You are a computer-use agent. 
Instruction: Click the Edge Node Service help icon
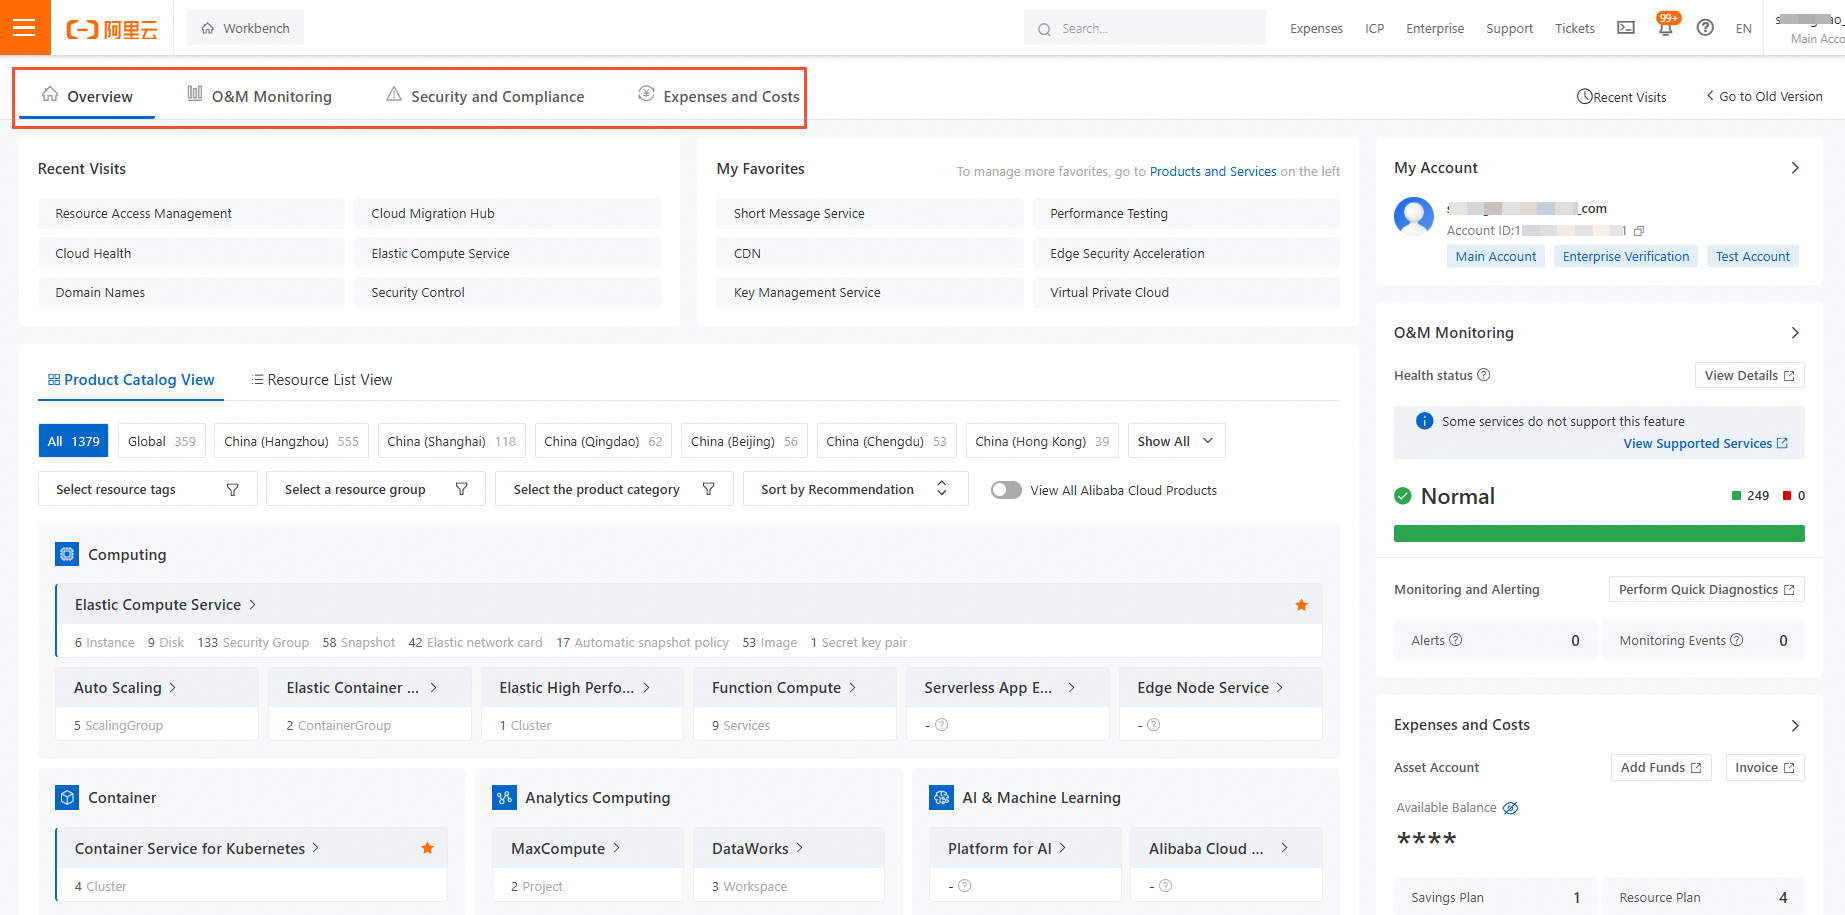pyautogui.click(x=1154, y=725)
